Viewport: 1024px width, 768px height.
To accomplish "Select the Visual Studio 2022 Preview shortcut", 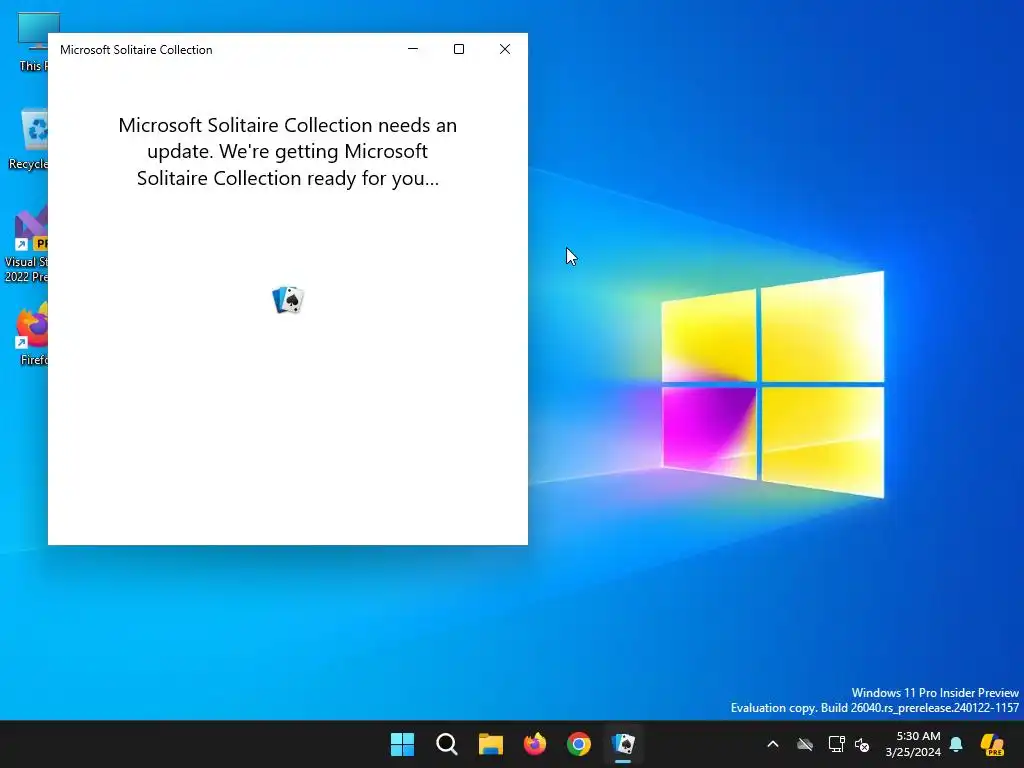I will point(26,244).
